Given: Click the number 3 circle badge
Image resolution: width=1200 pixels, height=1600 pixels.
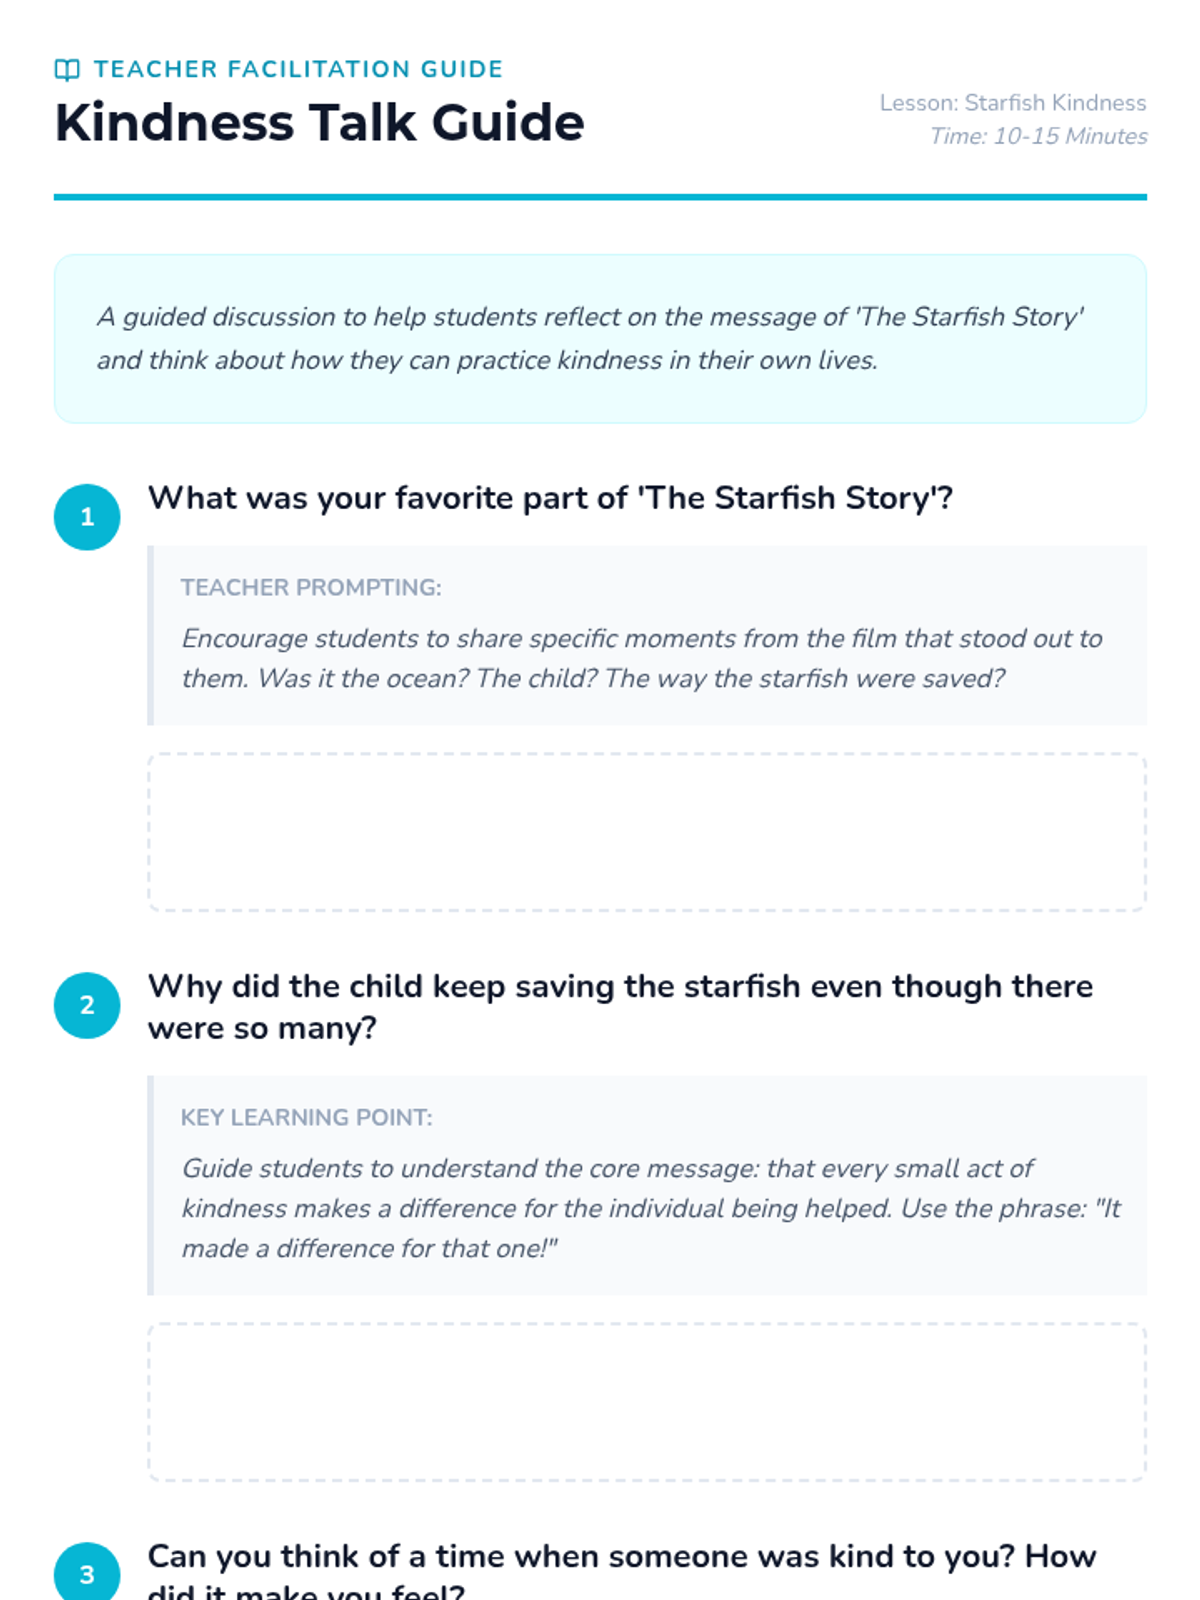Looking at the screenshot, I should coord(87,1572).
